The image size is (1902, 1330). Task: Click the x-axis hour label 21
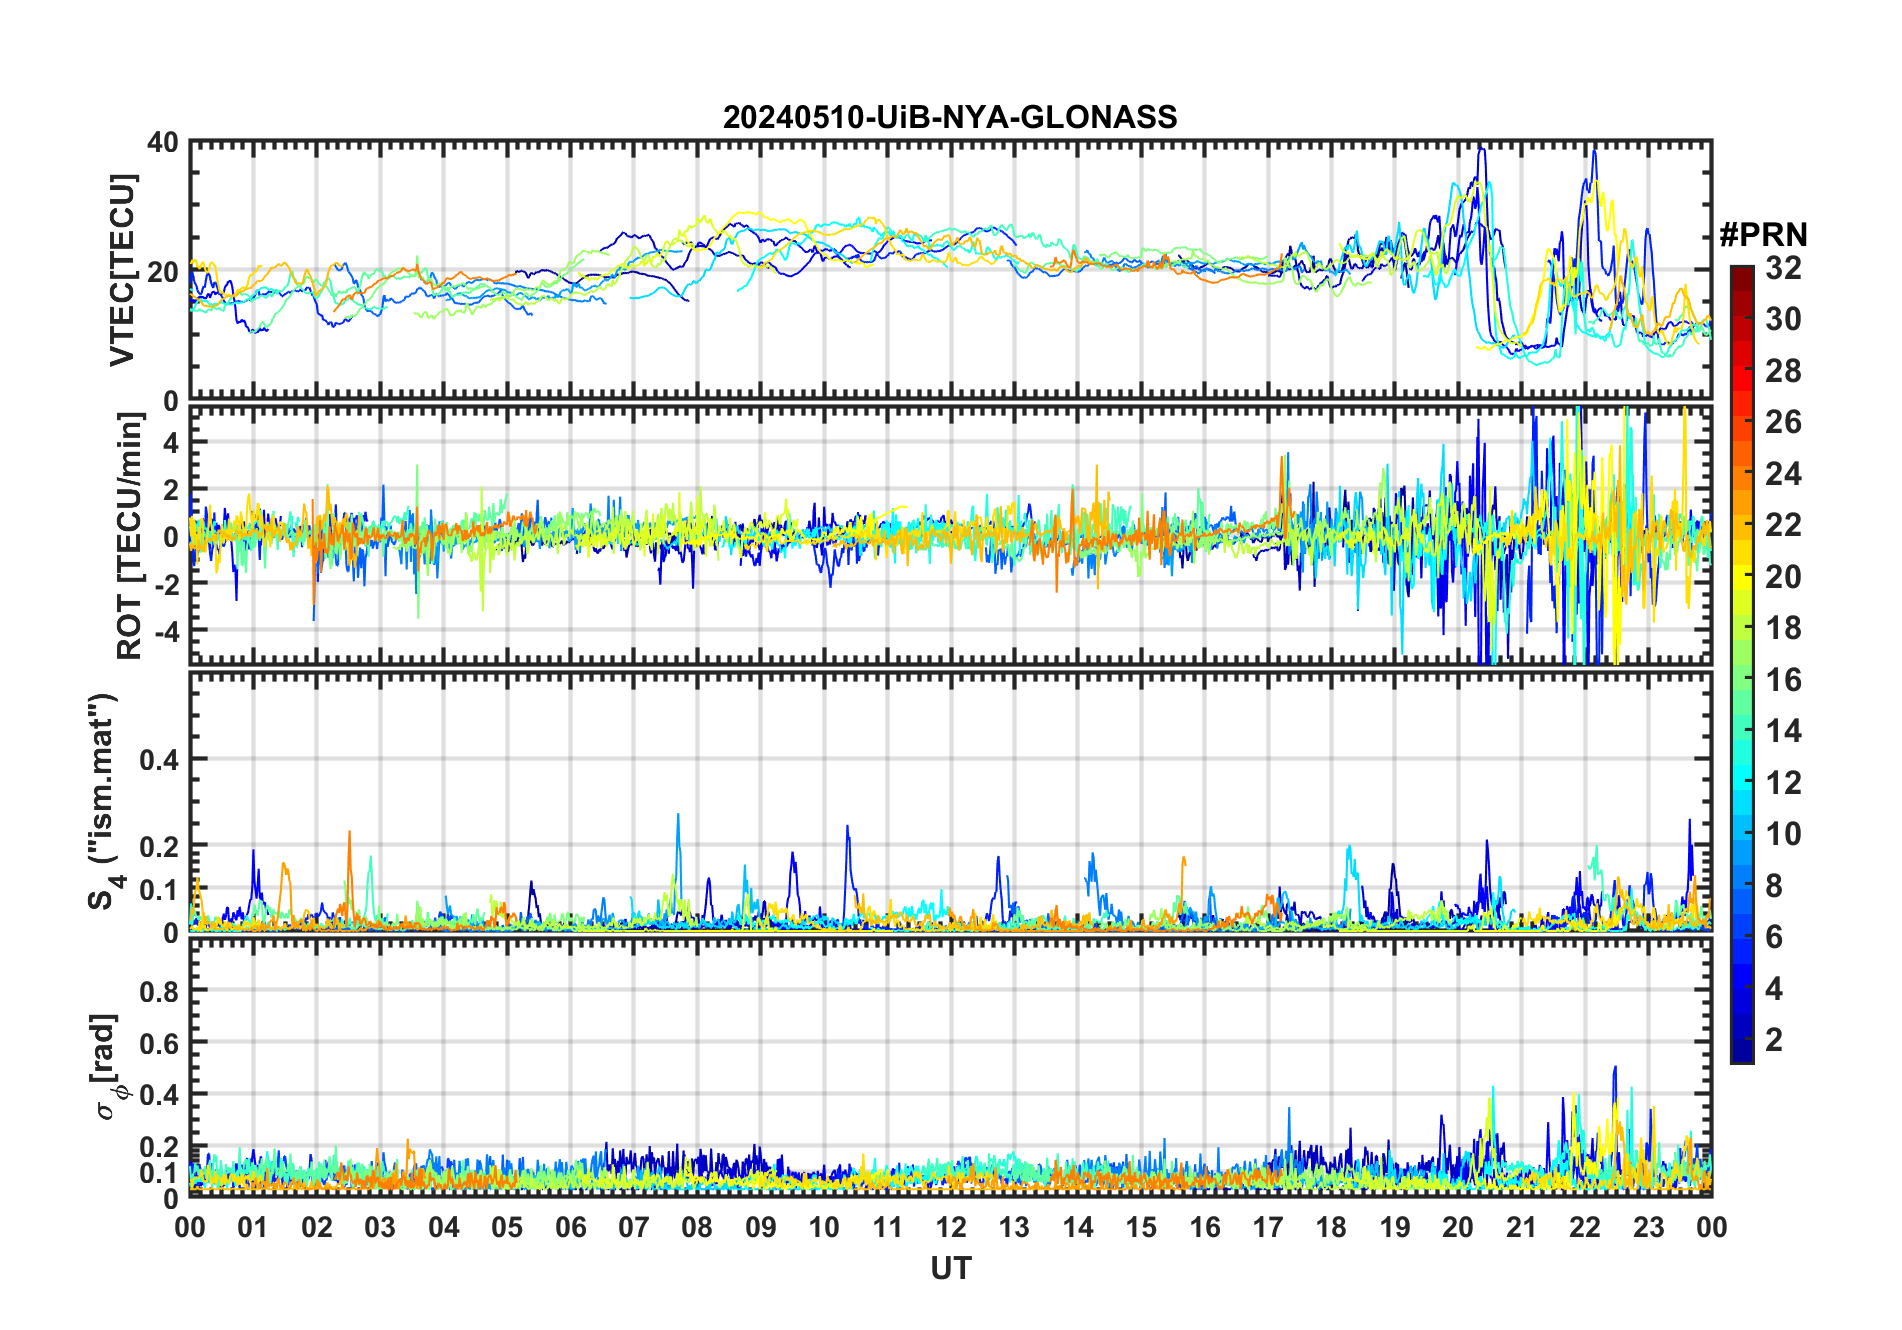(x=1522, y=1227)
